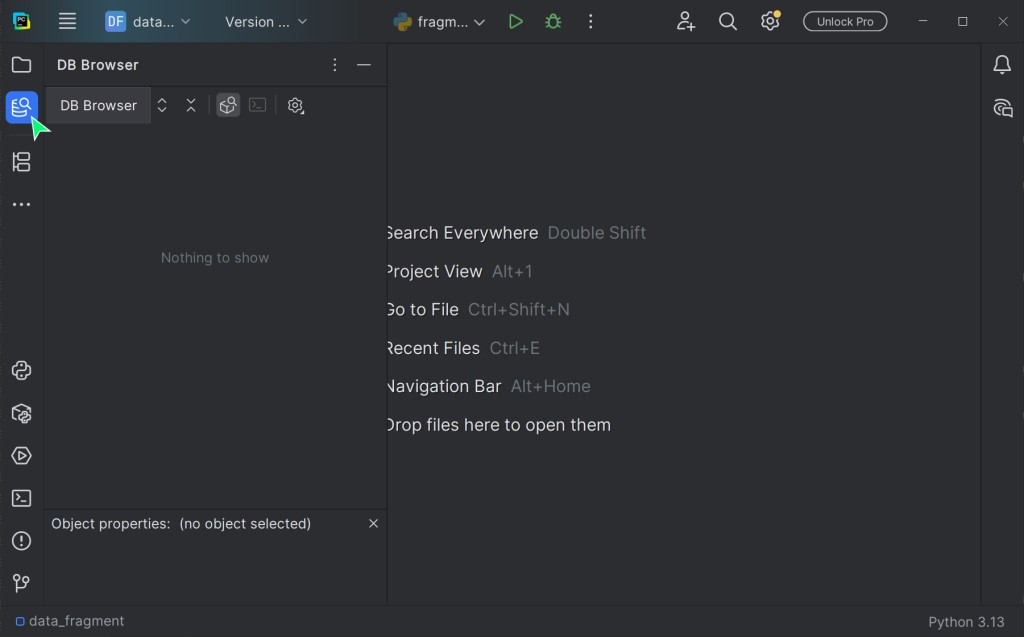Open Python Packages tool window

21,413
